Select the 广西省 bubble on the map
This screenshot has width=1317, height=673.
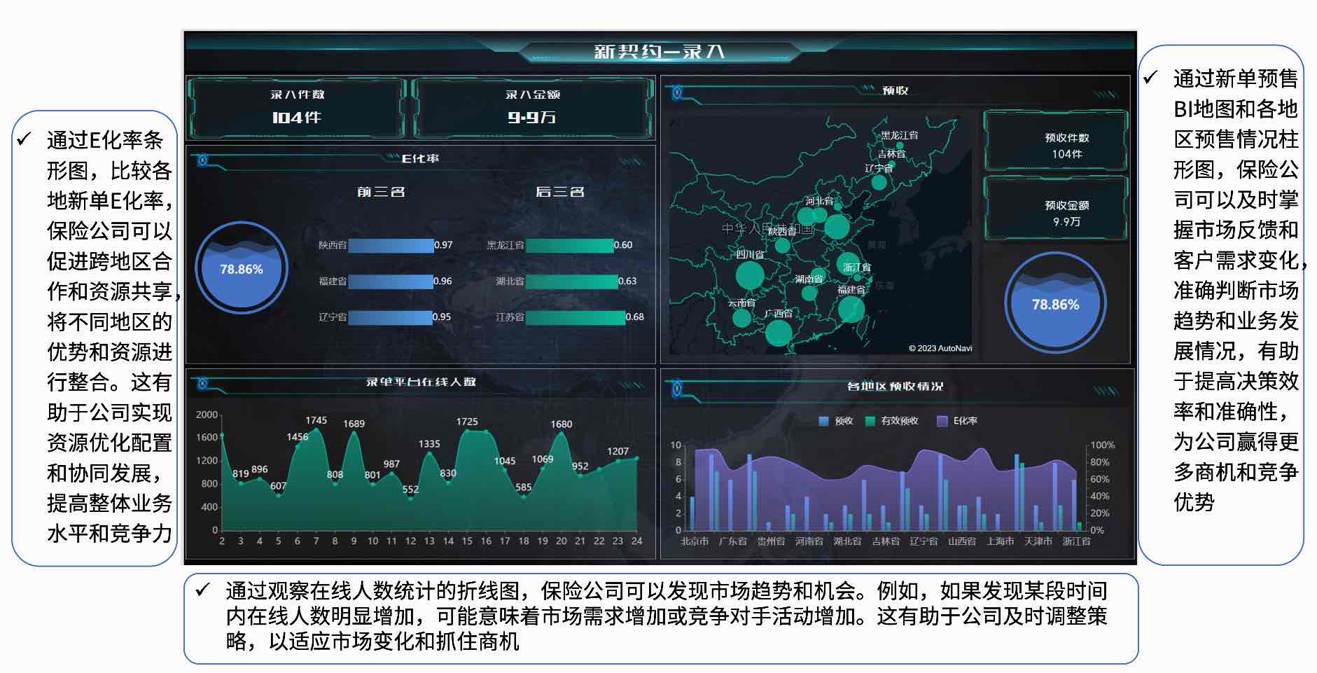point(778,332)
